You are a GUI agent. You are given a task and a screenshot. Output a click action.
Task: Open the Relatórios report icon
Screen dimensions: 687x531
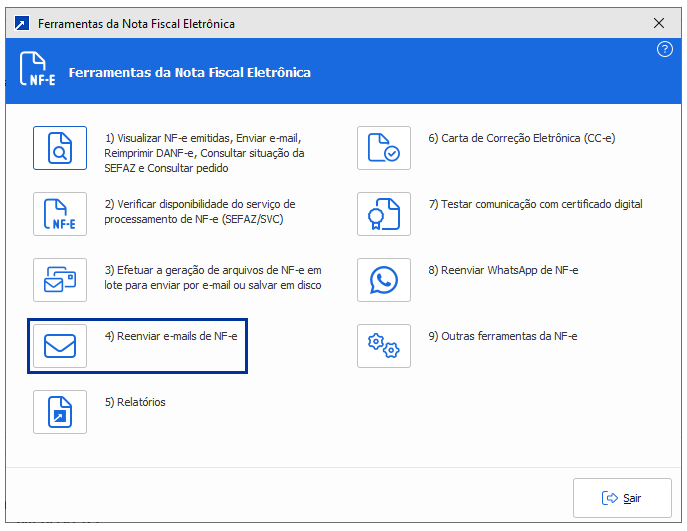click(x=60, y=412)
